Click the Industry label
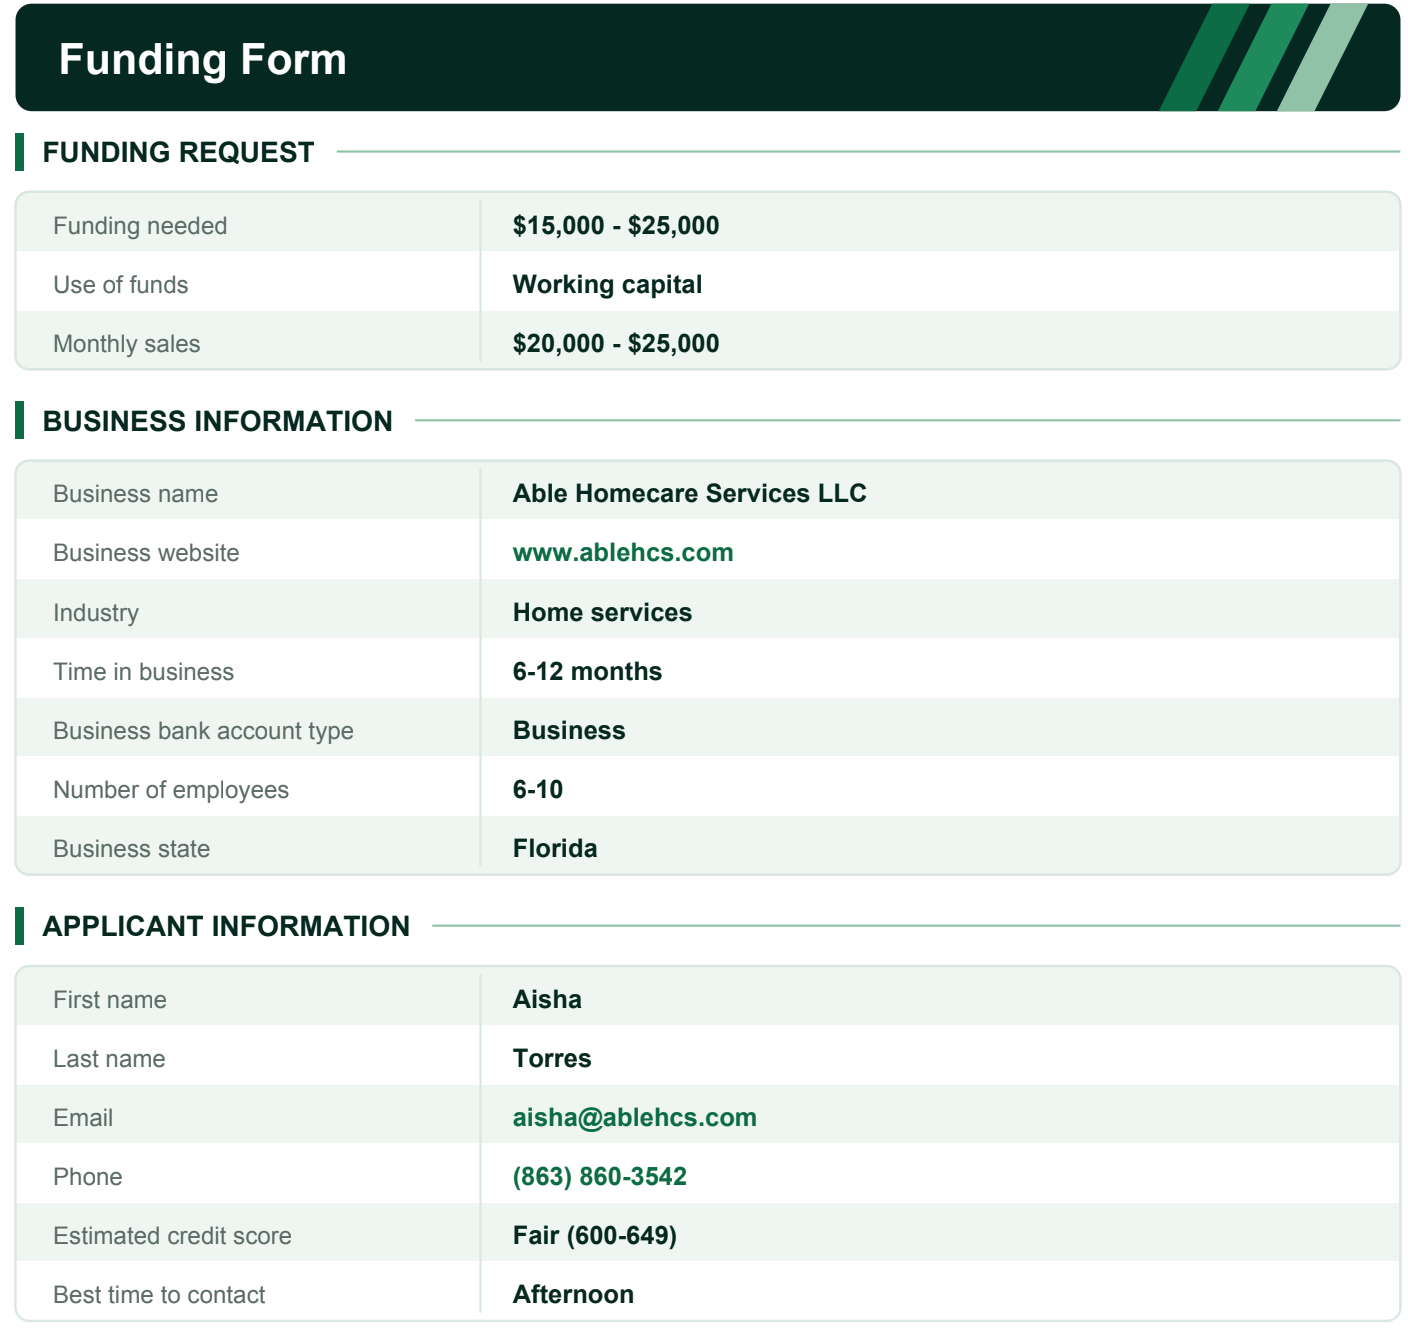 (96, 613)
